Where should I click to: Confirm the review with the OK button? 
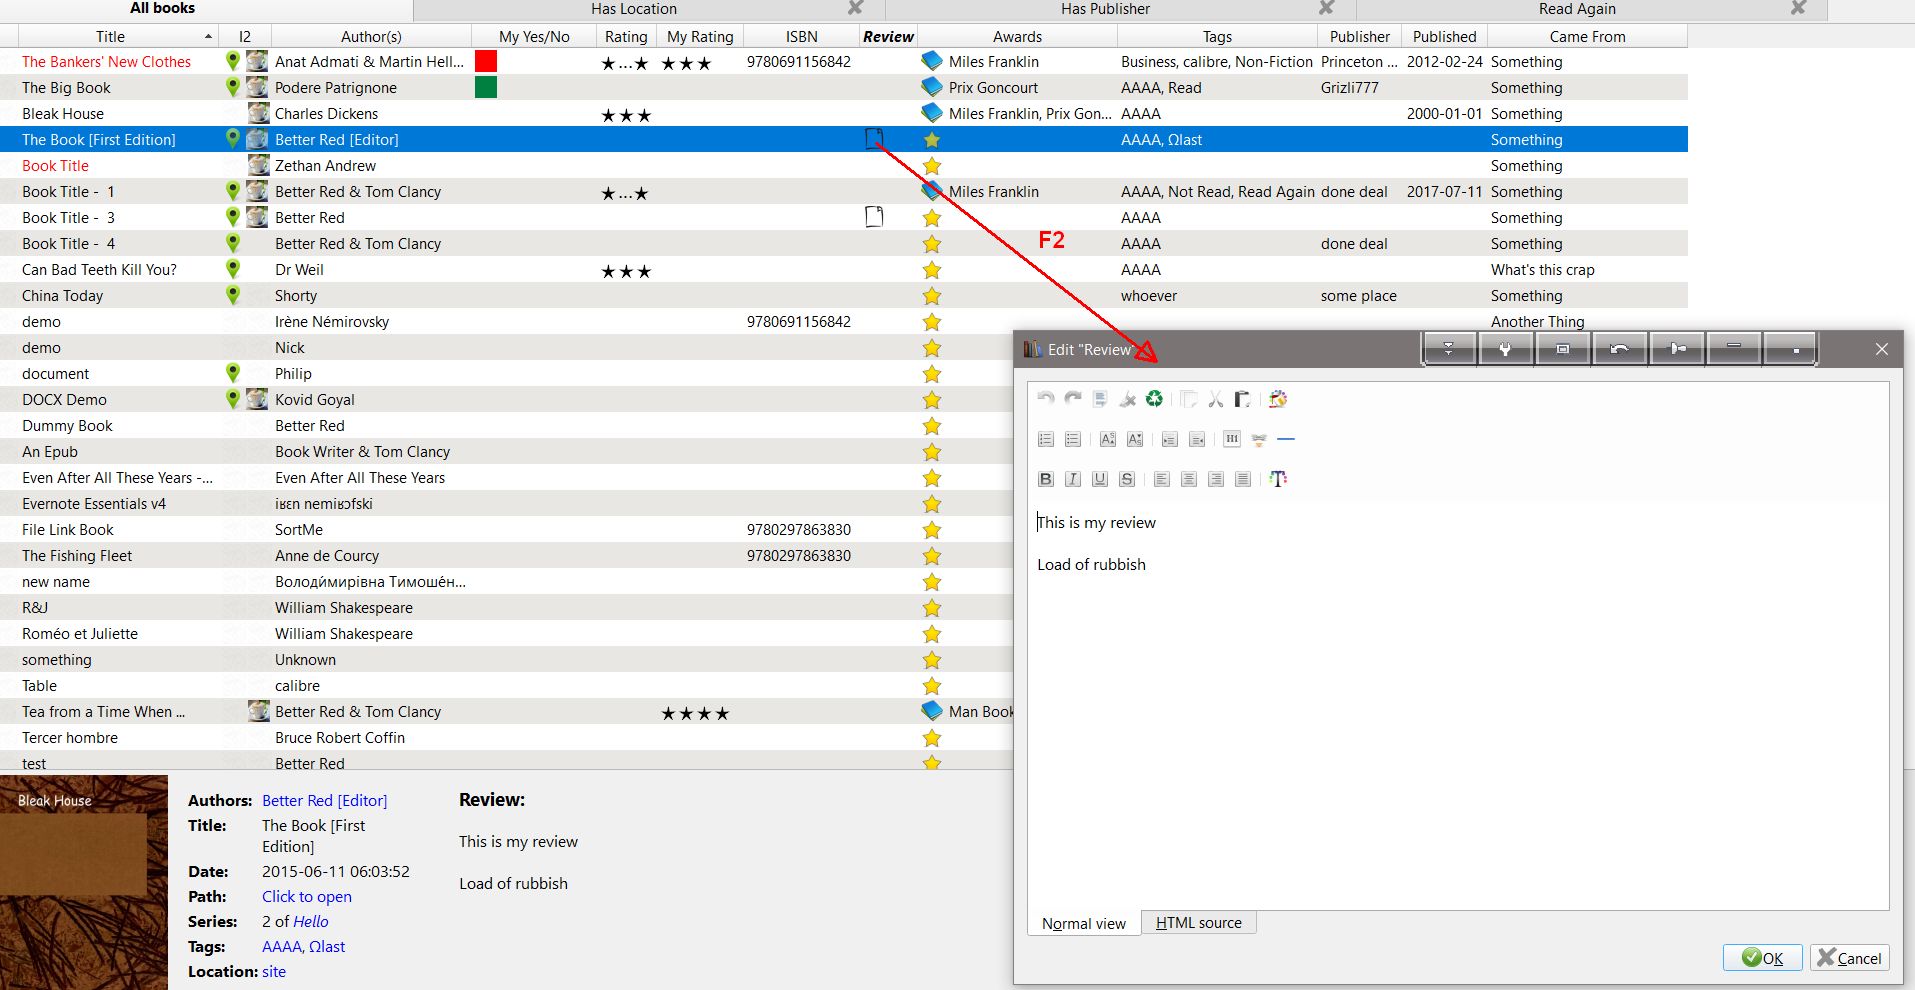pos(1762,958)
